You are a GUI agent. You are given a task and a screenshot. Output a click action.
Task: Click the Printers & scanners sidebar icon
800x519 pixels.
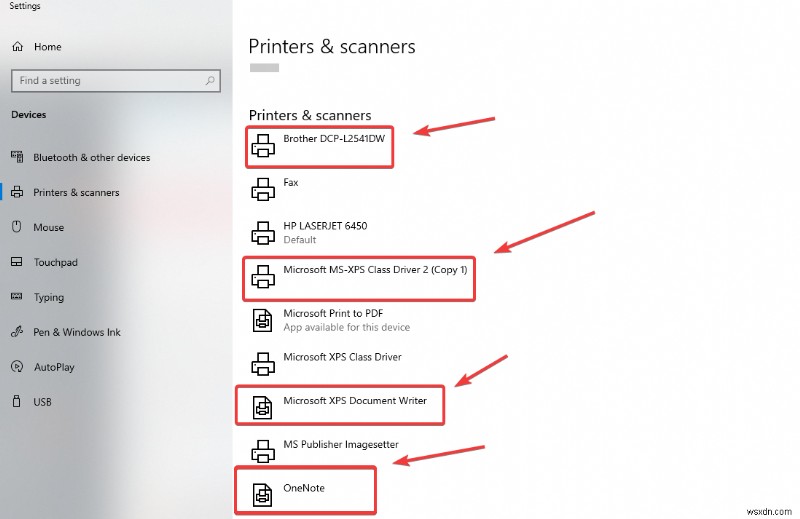tap(17, 192)
